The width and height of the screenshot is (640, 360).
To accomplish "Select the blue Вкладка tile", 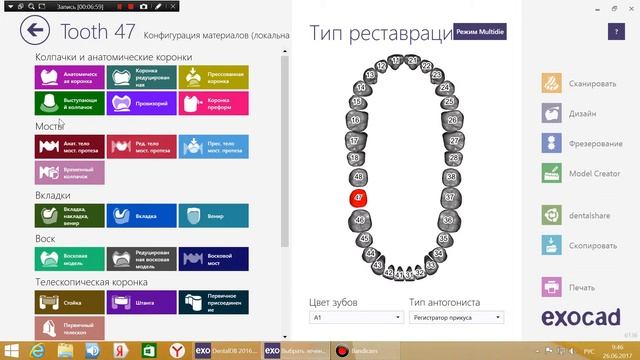I will (x=142, y=216).
